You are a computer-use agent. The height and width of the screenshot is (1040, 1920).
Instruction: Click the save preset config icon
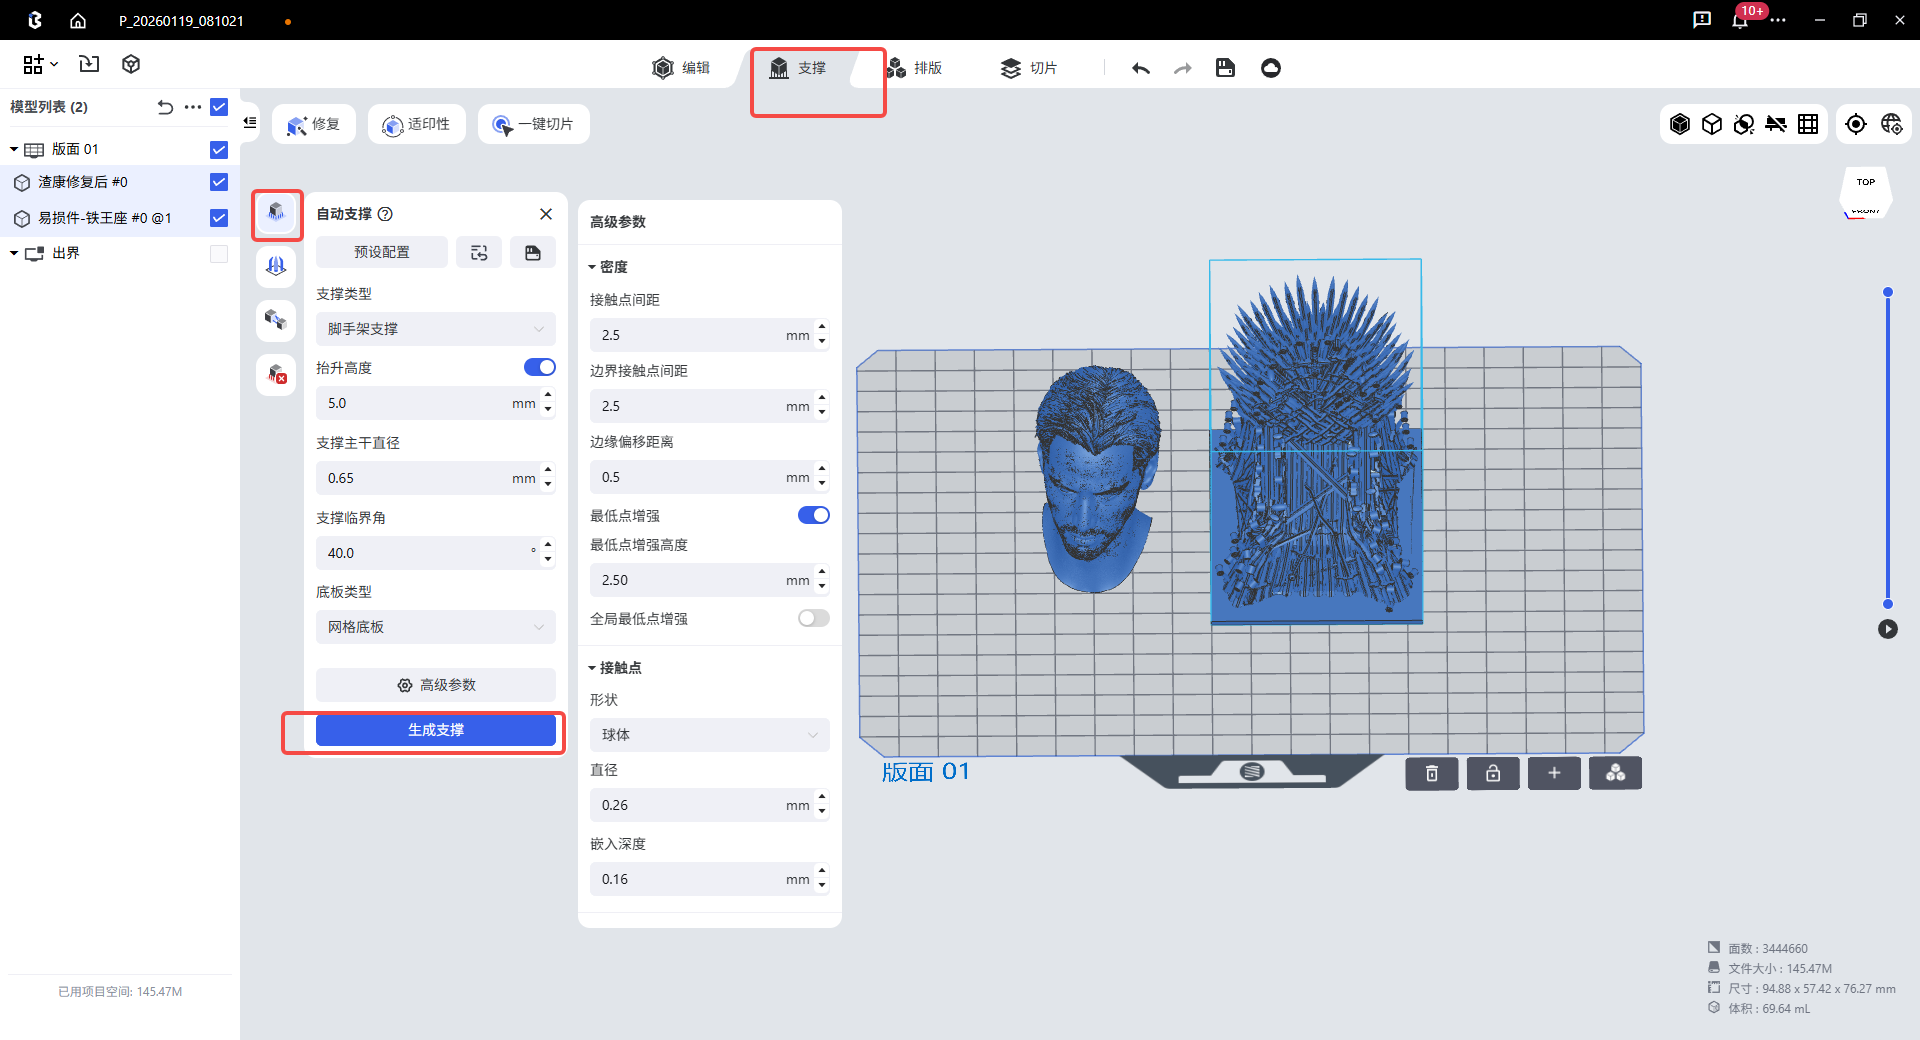coord(533,252)
